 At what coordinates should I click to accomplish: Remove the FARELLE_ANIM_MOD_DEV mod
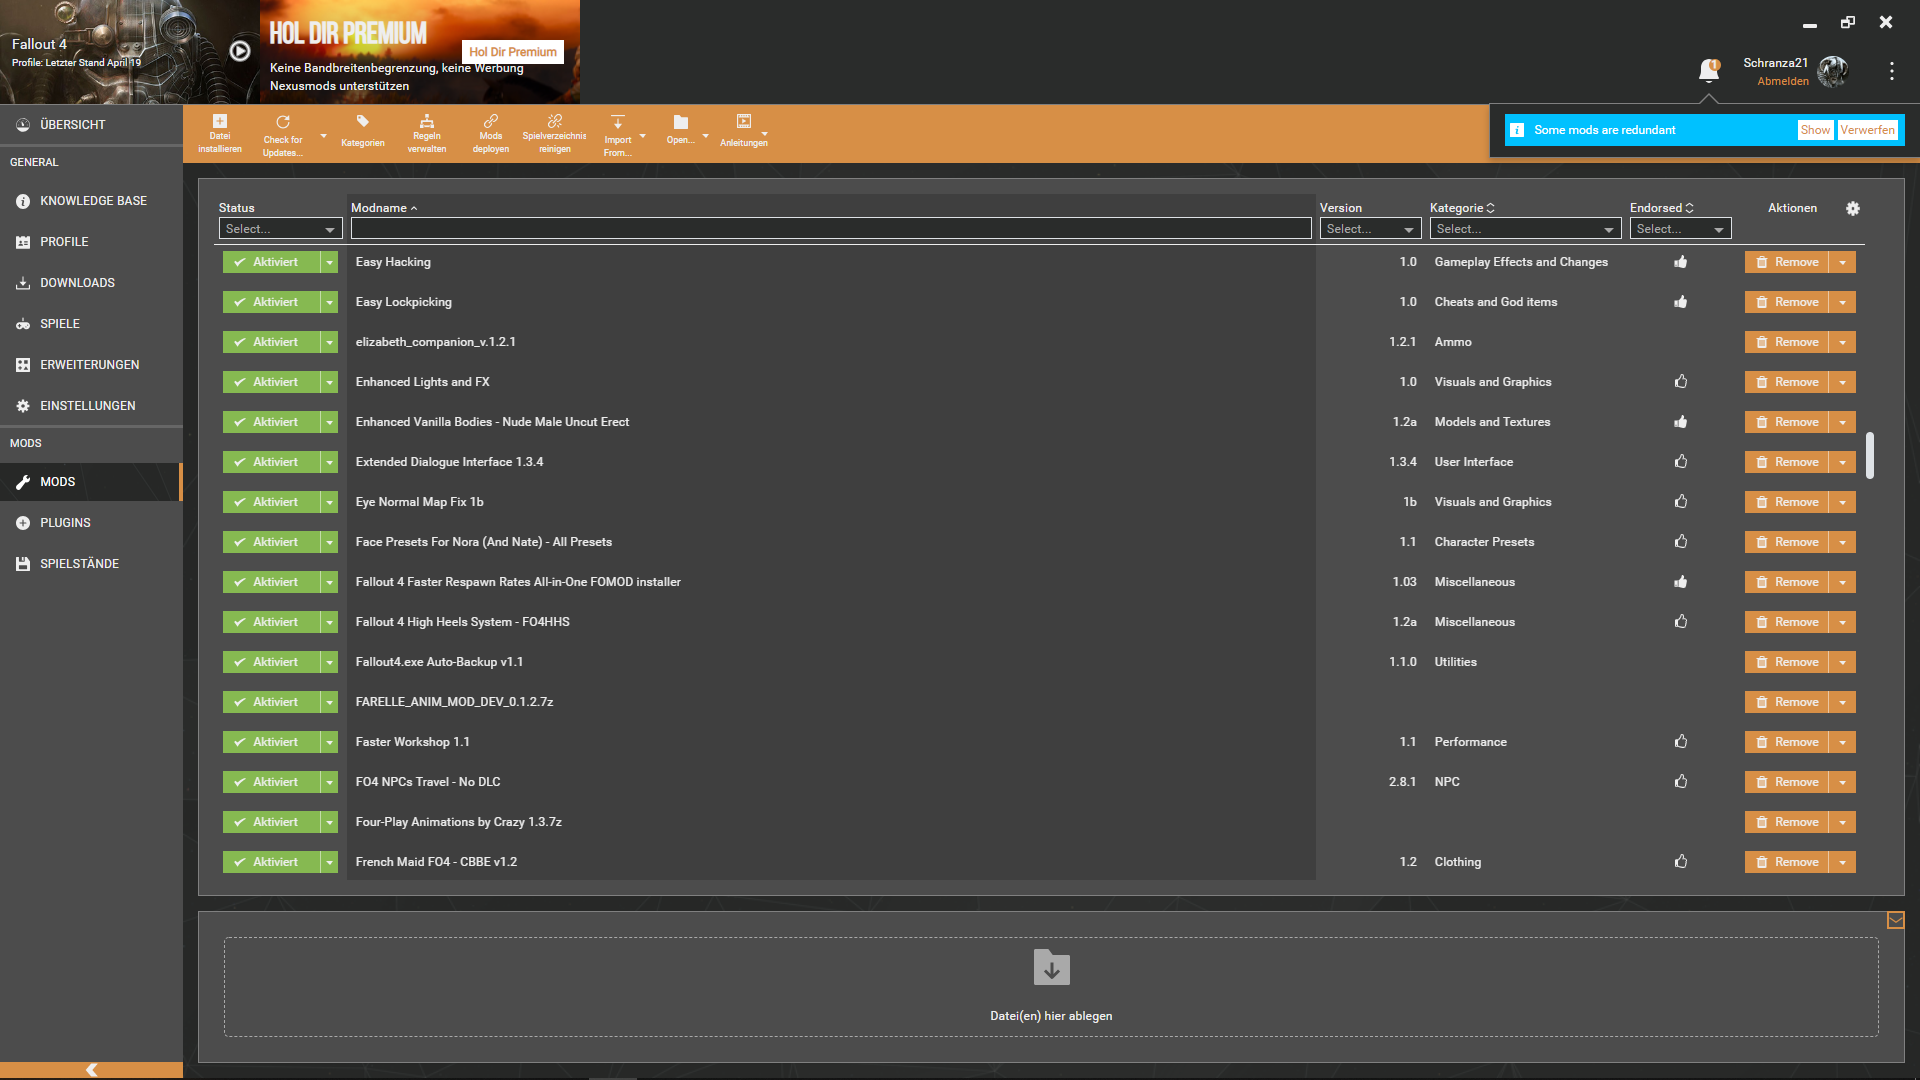(x=1787, y=702)
